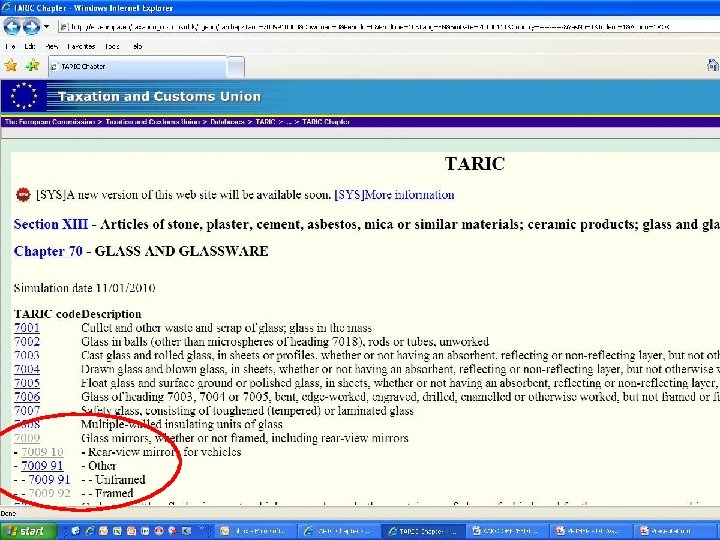The image size is (720, 540).
Task: Open the View menu
Action: click(51, 46)
